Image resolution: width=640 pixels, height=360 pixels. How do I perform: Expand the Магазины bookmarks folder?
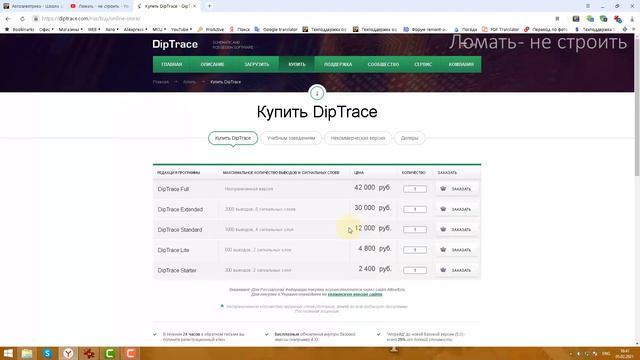coord(70,29)
